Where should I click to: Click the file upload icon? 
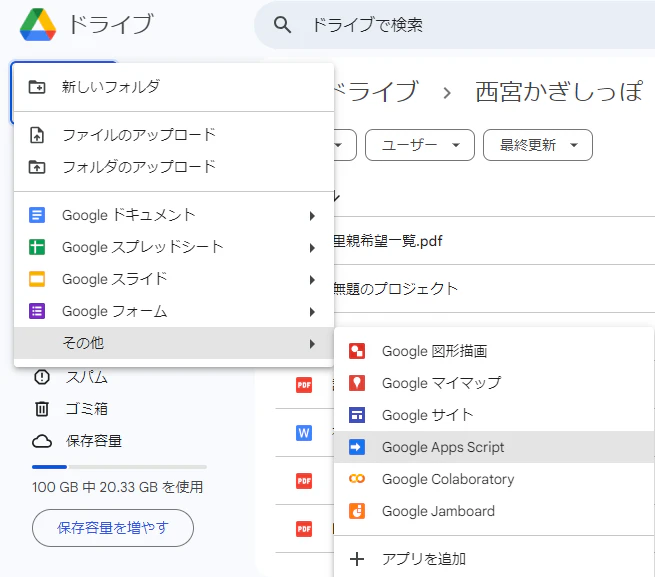click(37, 135)
